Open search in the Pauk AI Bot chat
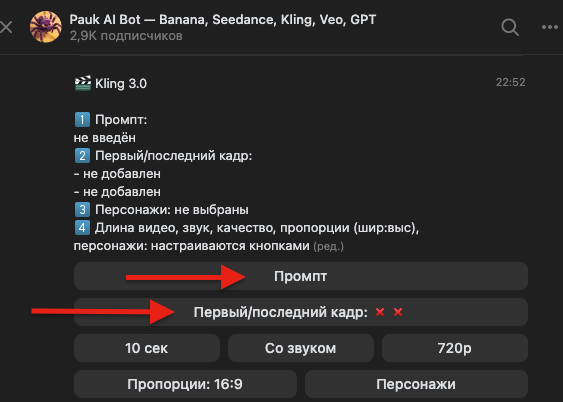 [x=510, y=27]
